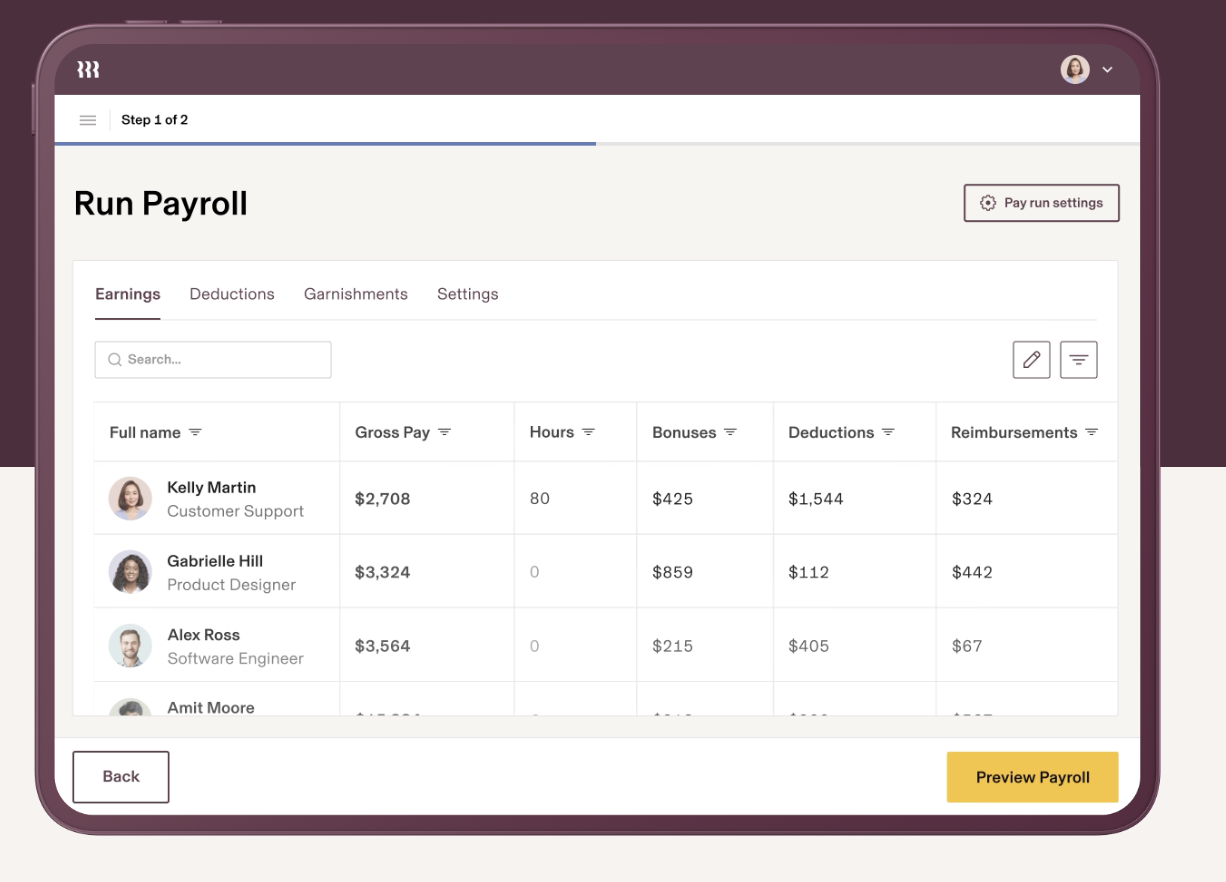Click Reimbursements column filter icon
Image resolution: width=1226 pixels, height=882 pixels.
(x=1091, y=432)
